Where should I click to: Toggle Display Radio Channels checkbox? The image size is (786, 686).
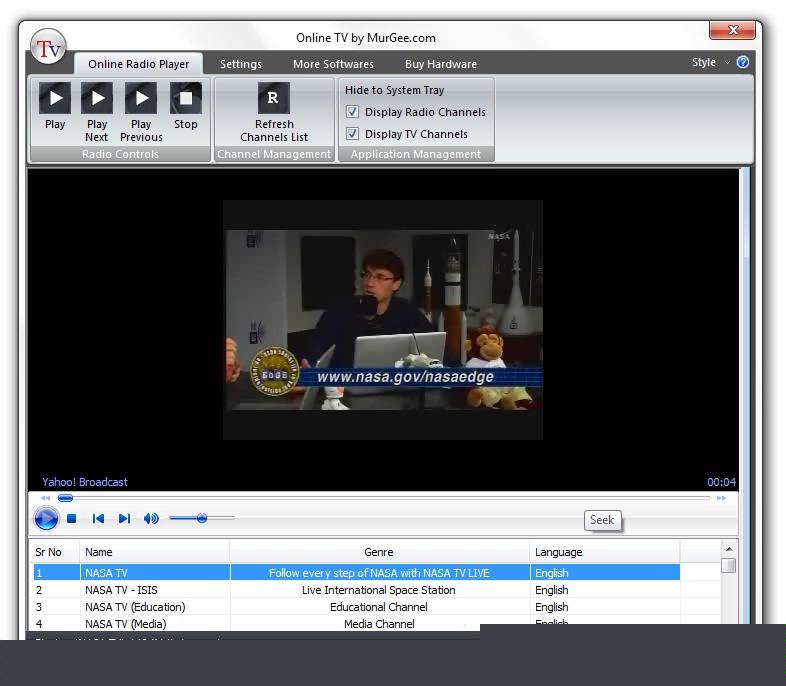pyautogui.click(x=352, y=111)
